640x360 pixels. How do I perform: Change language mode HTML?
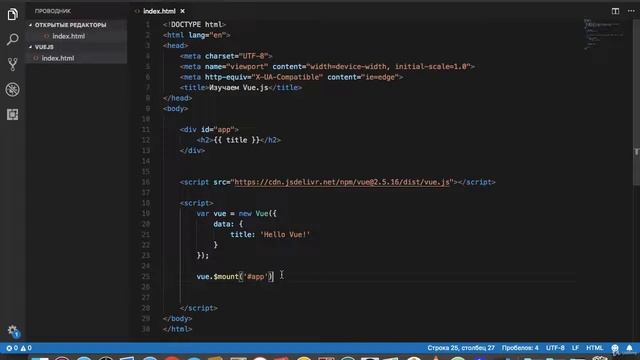point(594,348)
